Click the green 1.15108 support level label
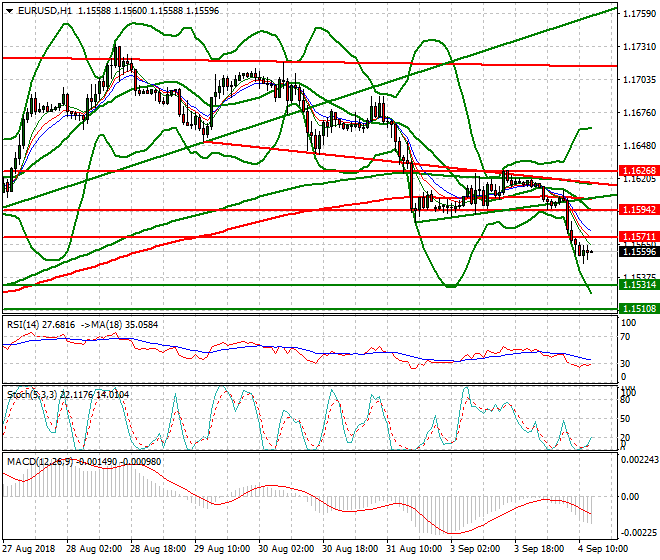 (639, 308)
